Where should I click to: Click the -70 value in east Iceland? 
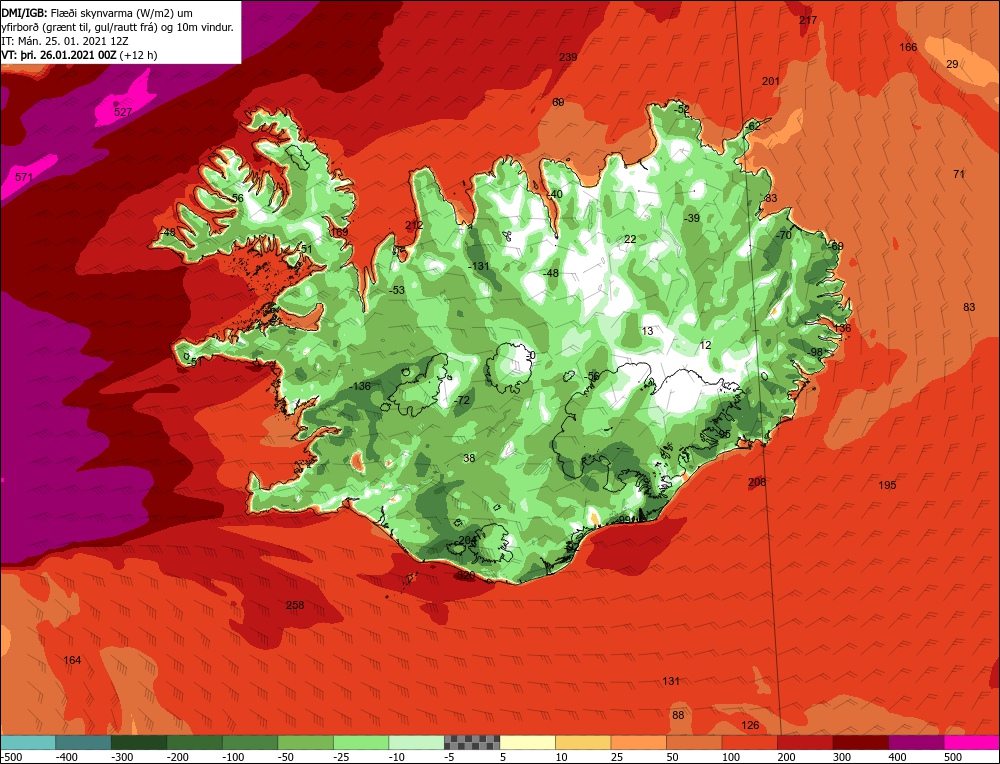point(784,235)
